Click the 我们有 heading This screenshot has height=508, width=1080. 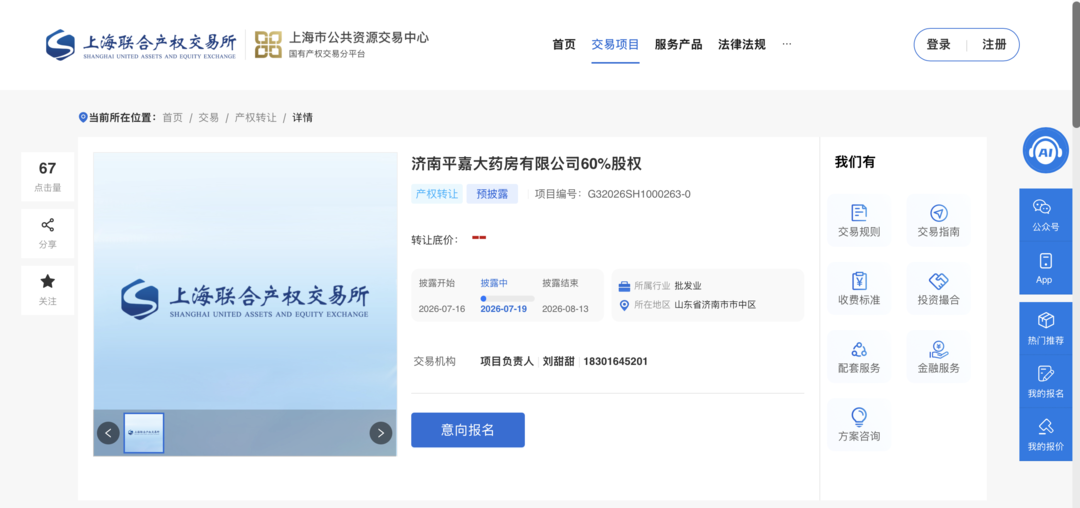click(855, 162)
